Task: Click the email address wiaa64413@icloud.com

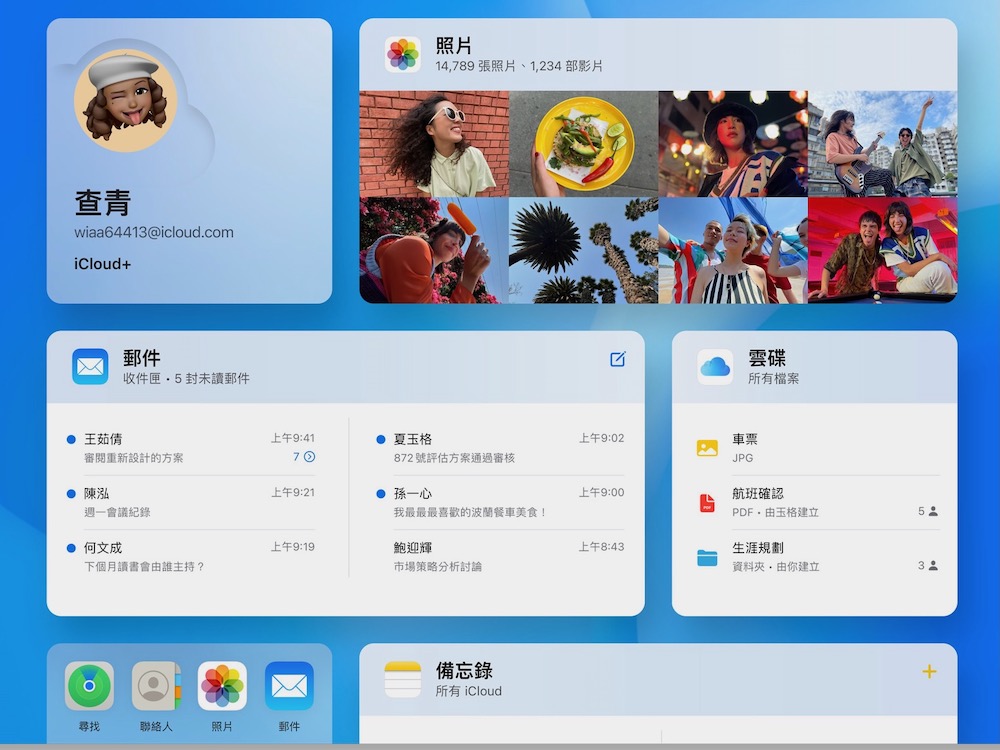Action: pos(154,232)
